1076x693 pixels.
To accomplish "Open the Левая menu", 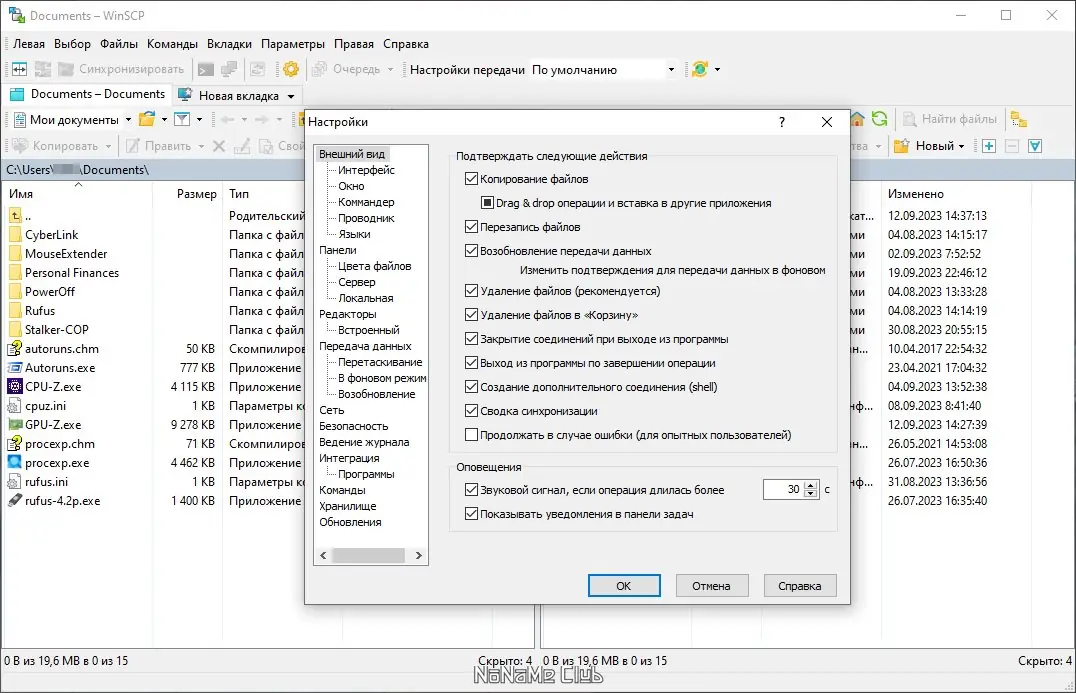I will pyautogui.click(x=29, y=44).
